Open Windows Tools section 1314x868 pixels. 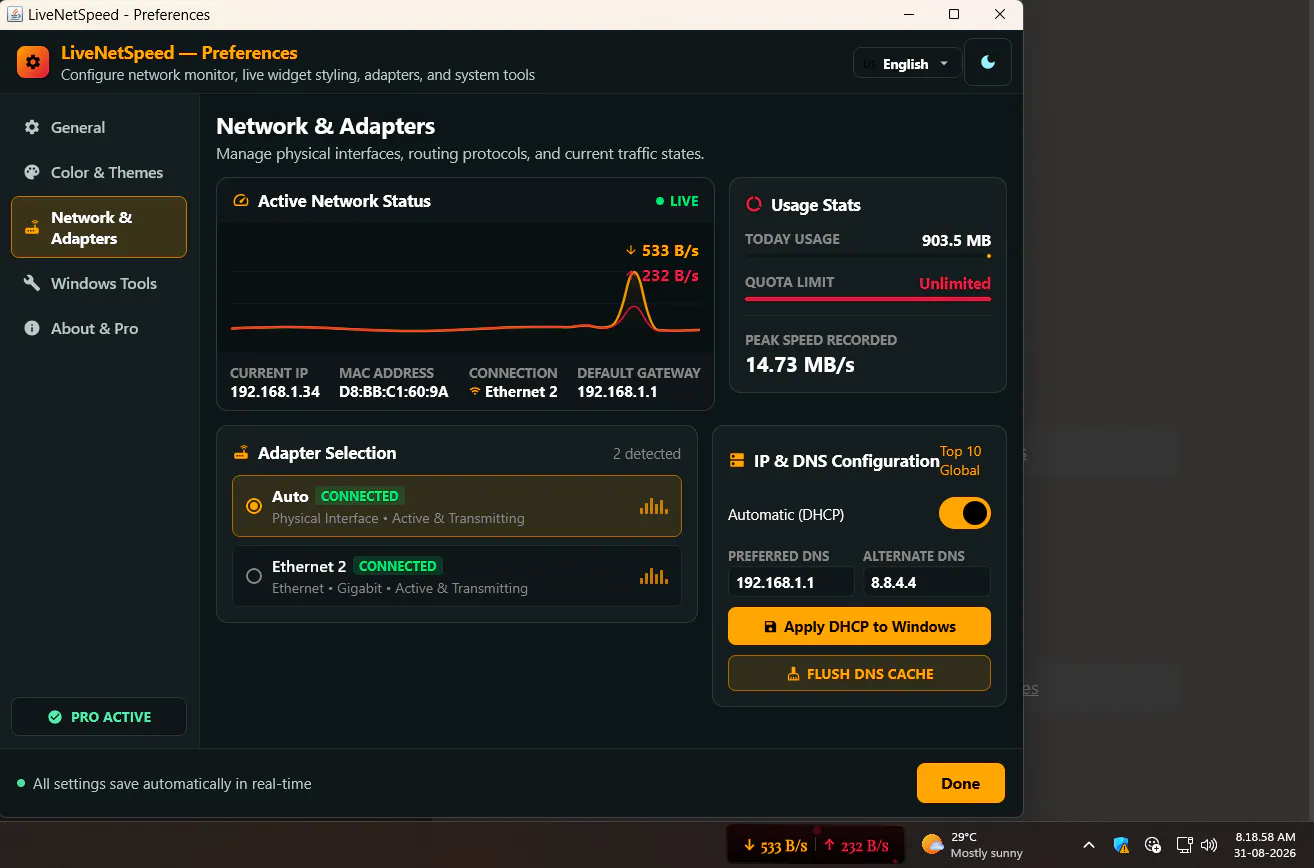[98, 283]
